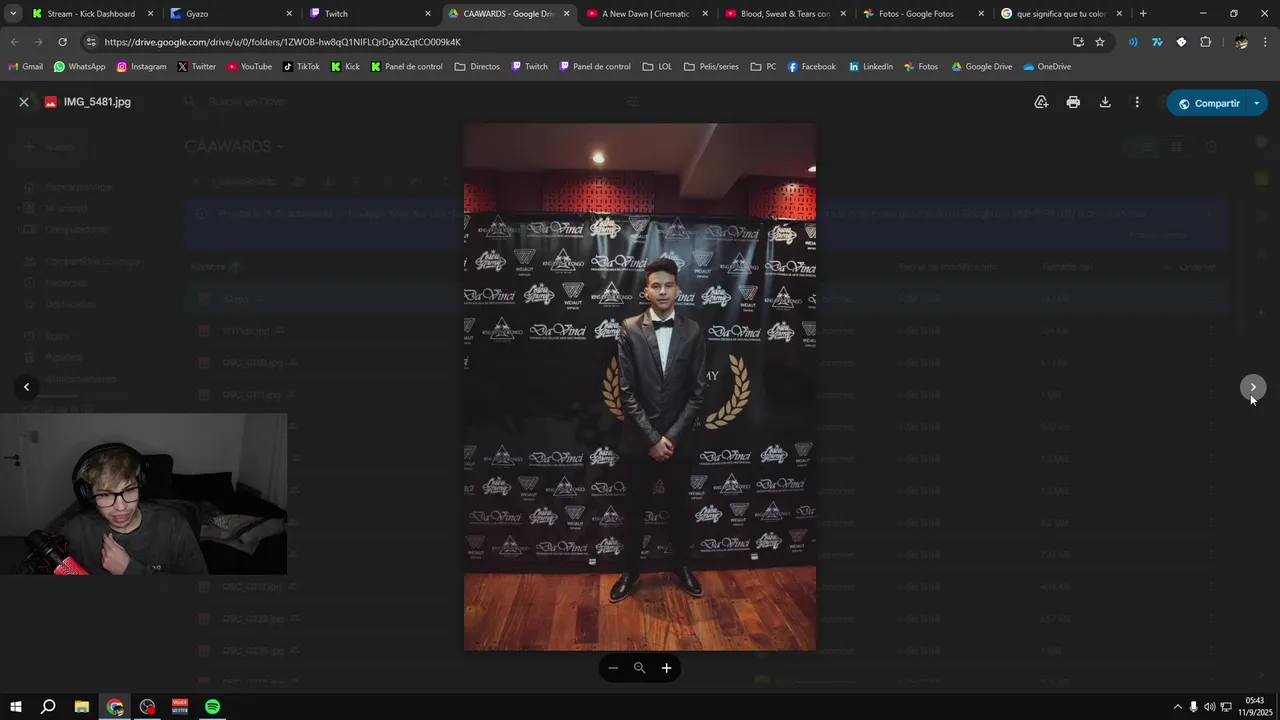The height and width of the screenshot is (720, 1280).
Task: Click the previewed photo of the man
Action: click(640, 387)
